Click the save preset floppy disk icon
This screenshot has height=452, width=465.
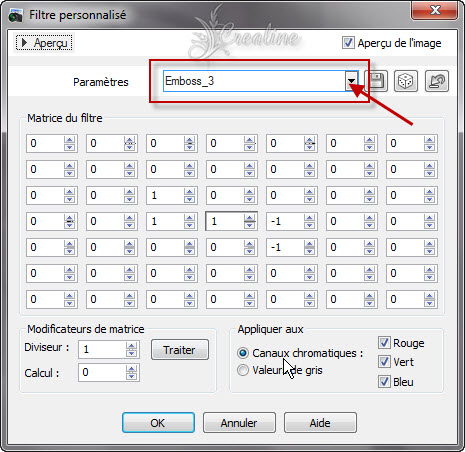click(376, 81)
